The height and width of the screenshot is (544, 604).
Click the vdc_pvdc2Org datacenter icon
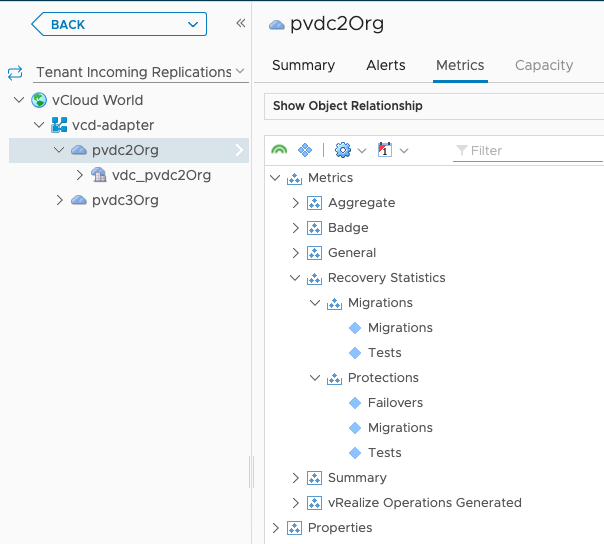[99, 175]
